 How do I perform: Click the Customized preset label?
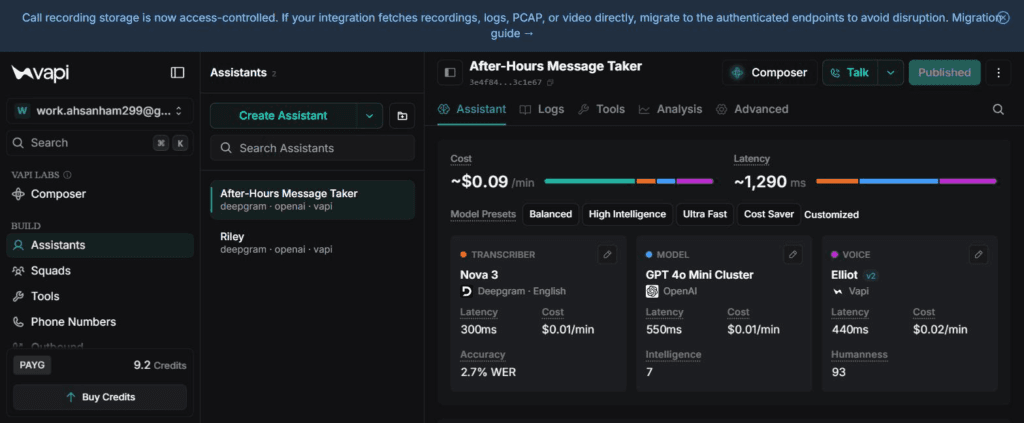coord(831,214)
